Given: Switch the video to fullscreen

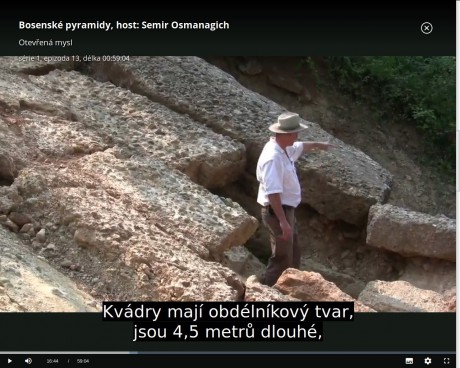Looking at the screenshot, I should pos(447,361).
